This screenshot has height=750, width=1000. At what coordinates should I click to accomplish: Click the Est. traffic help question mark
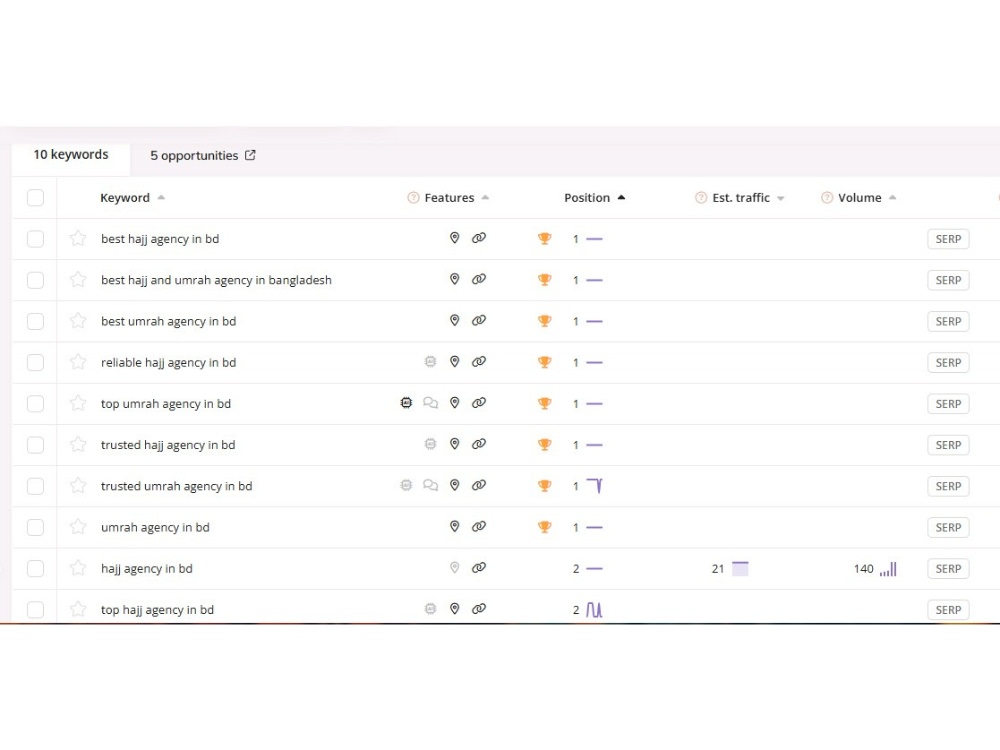click(x=701, y=198)
